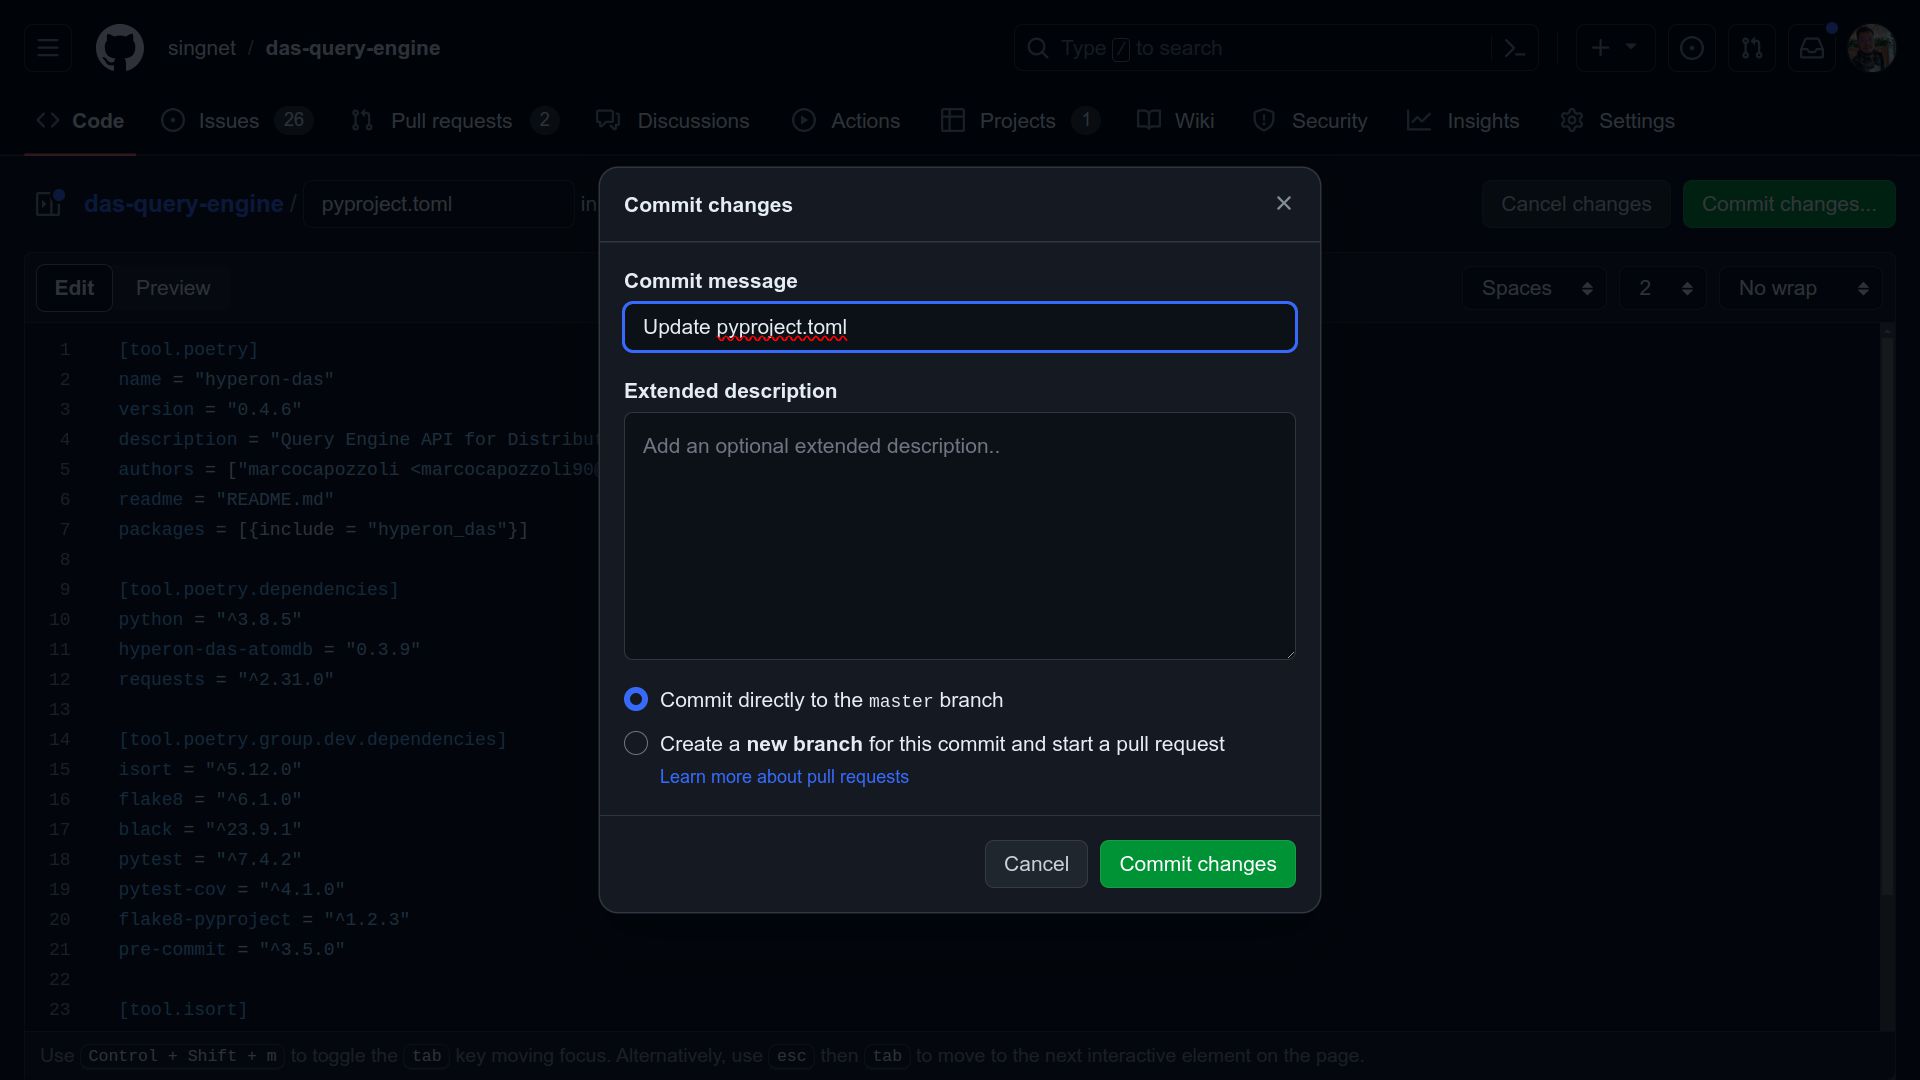Viewport: 1920px width, 1080px height.
Task: Open the Issues tab
Action: [x=237, y=121]
